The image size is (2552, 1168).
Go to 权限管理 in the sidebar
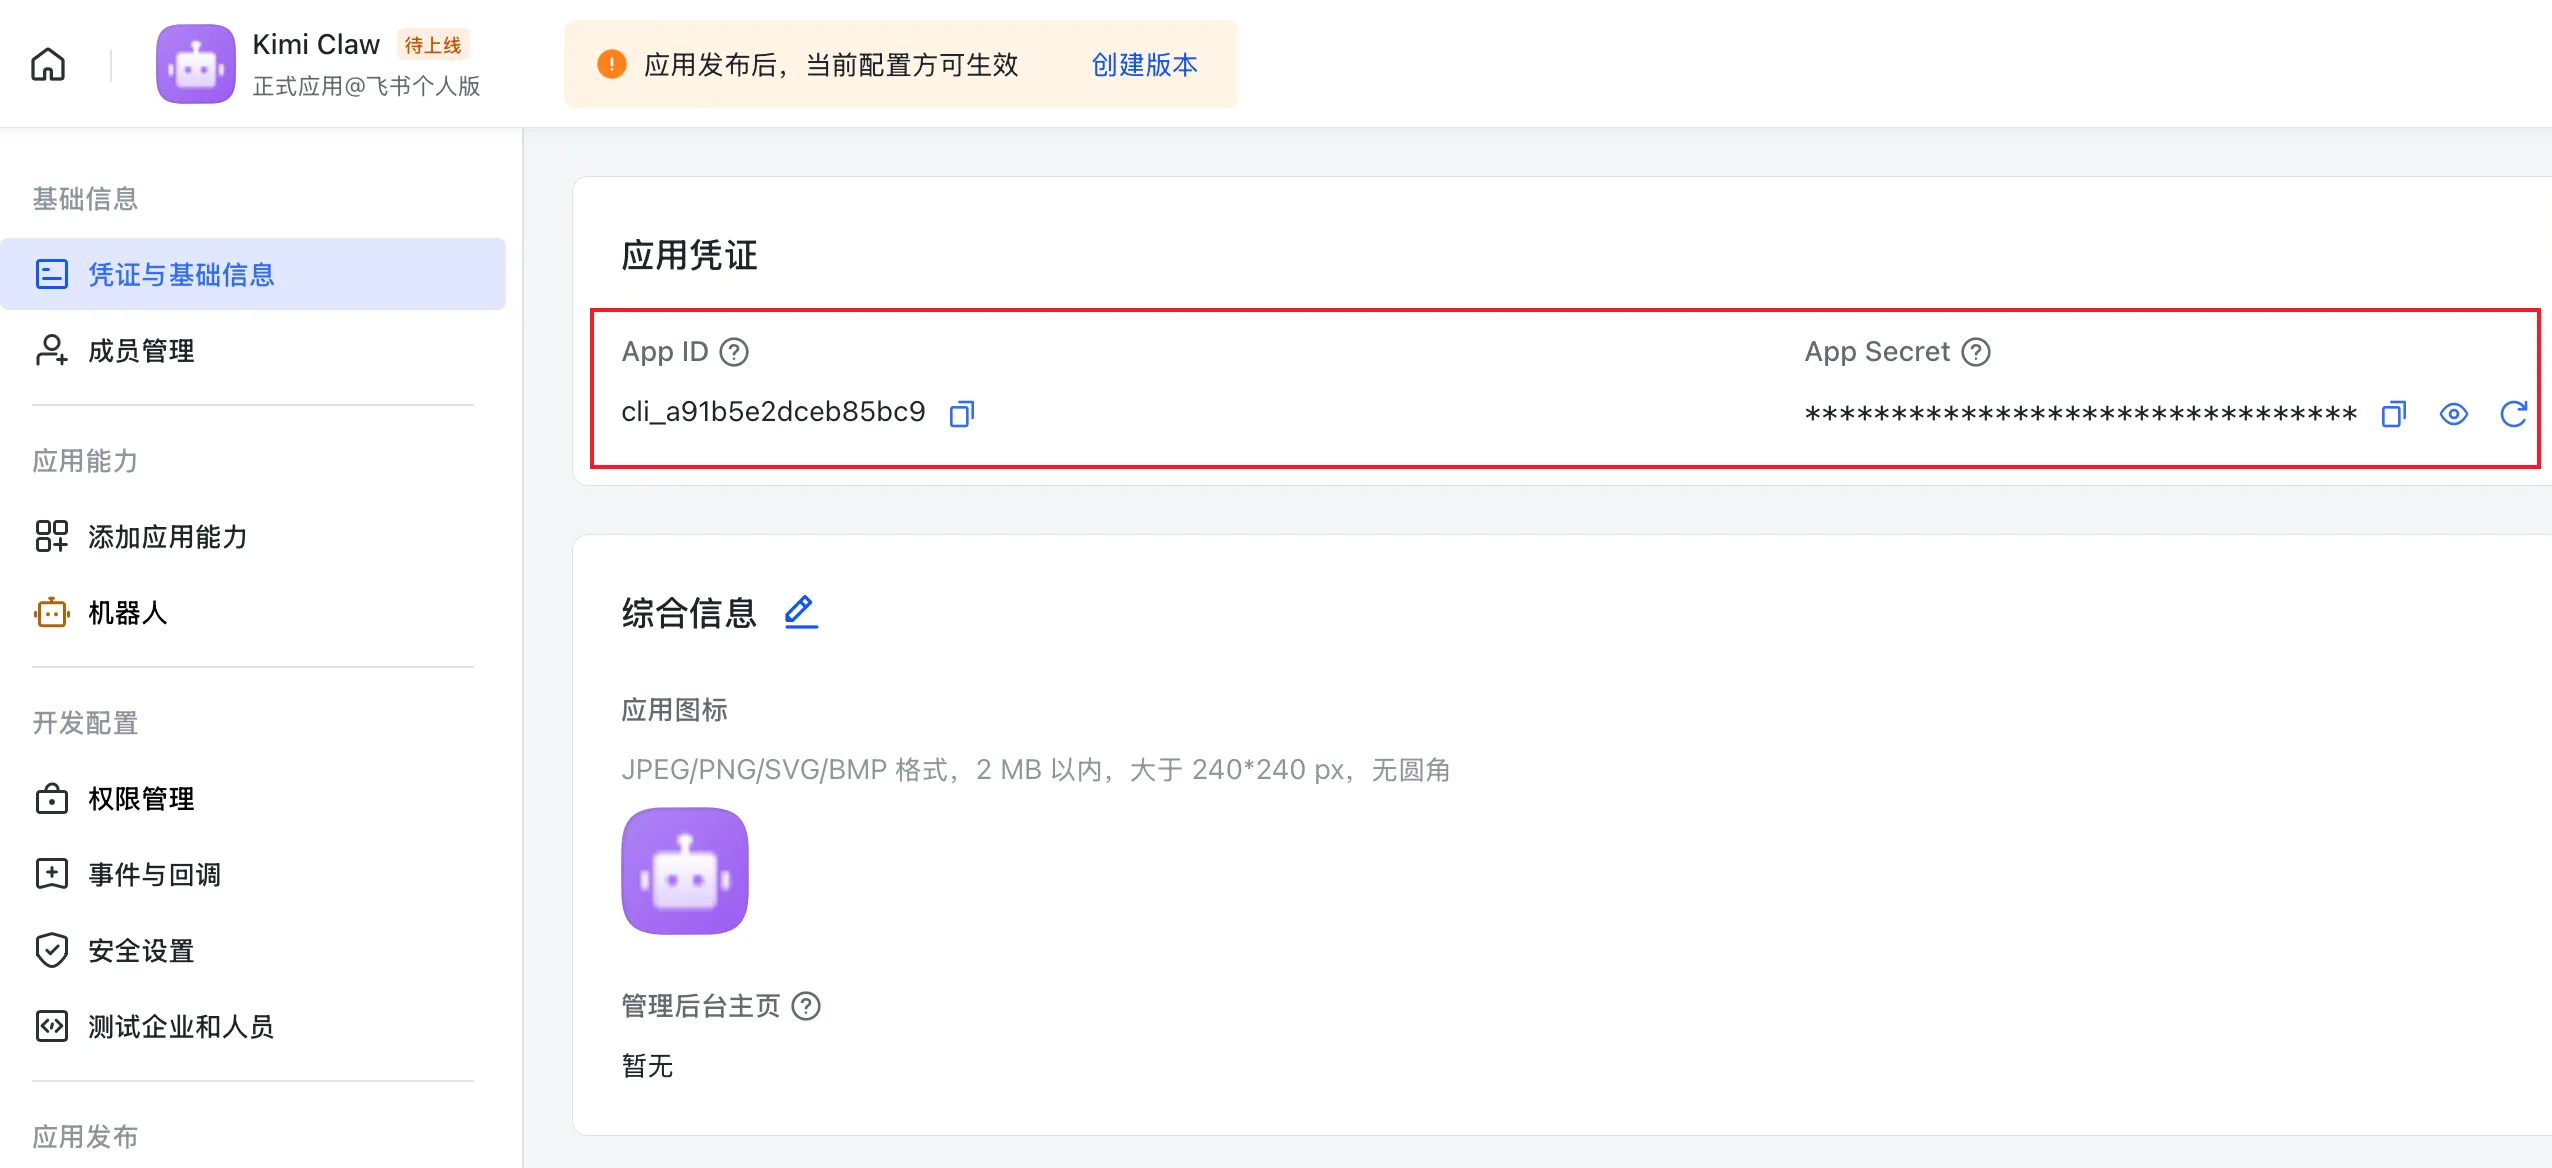click(141, 799)
